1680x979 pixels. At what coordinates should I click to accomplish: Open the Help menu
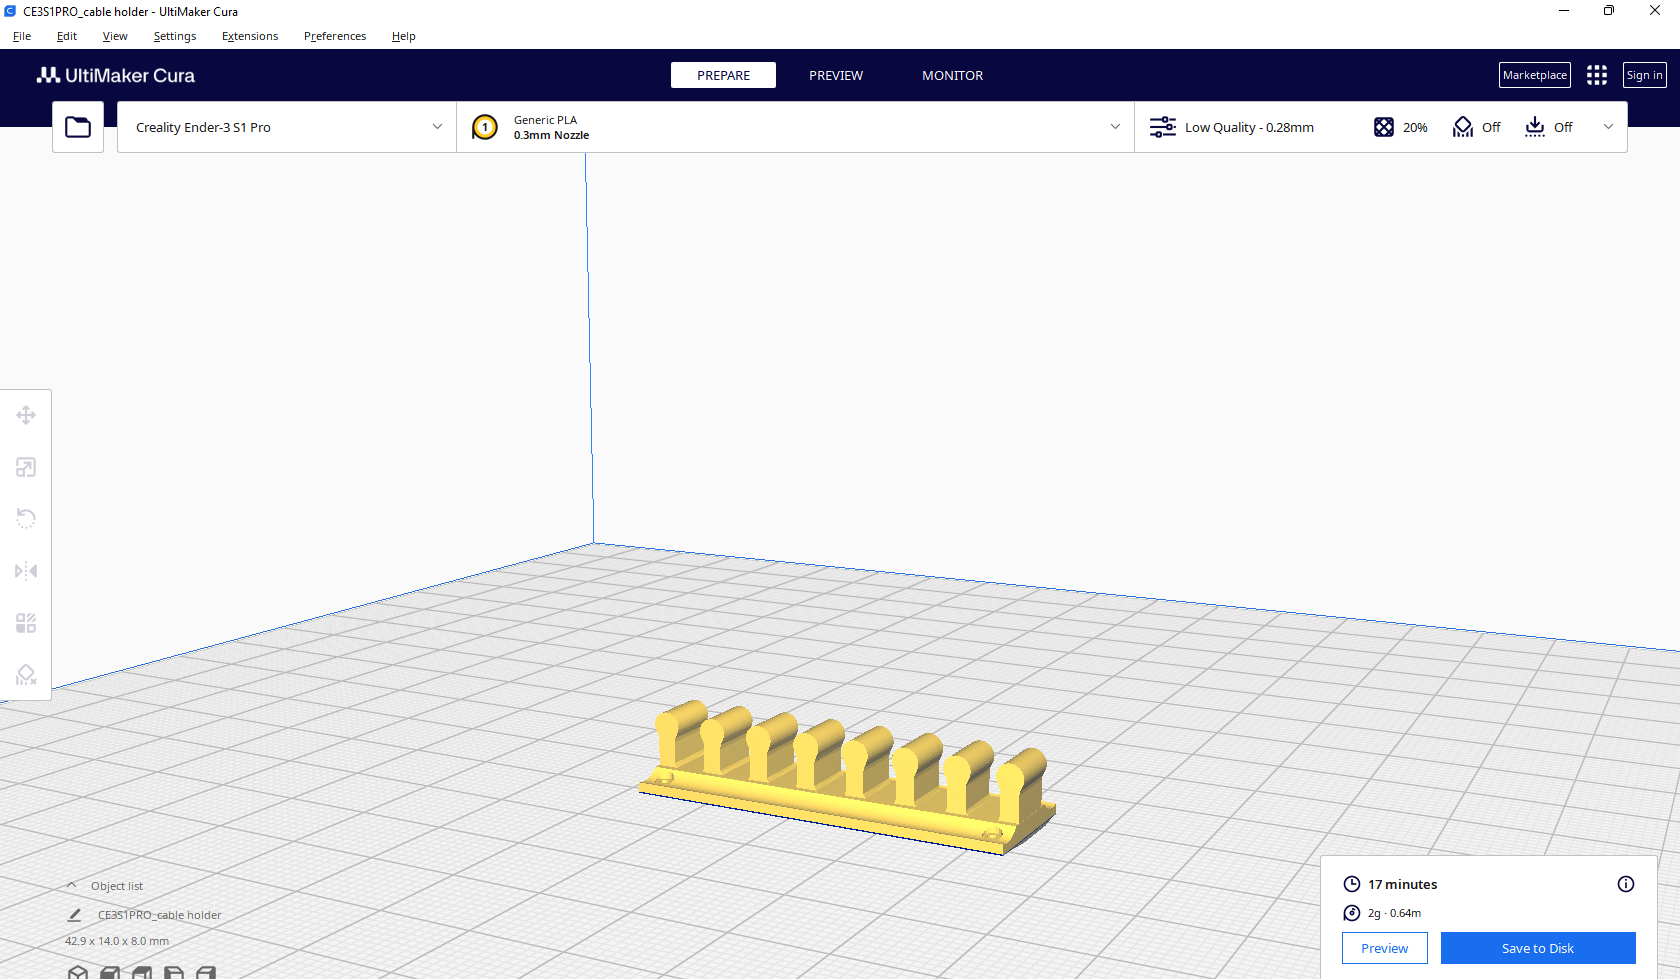tap(404, 36)
